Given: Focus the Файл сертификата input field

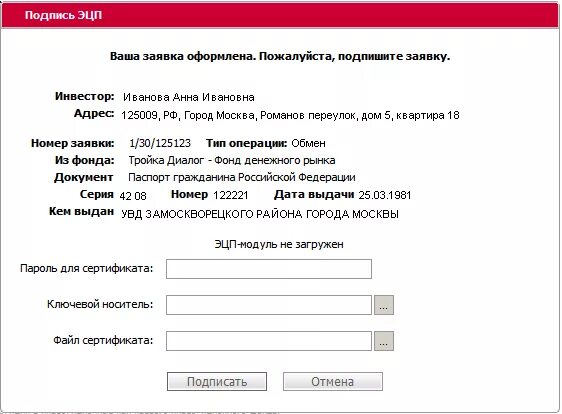Looking at the screenshot, I should (269, 341).
